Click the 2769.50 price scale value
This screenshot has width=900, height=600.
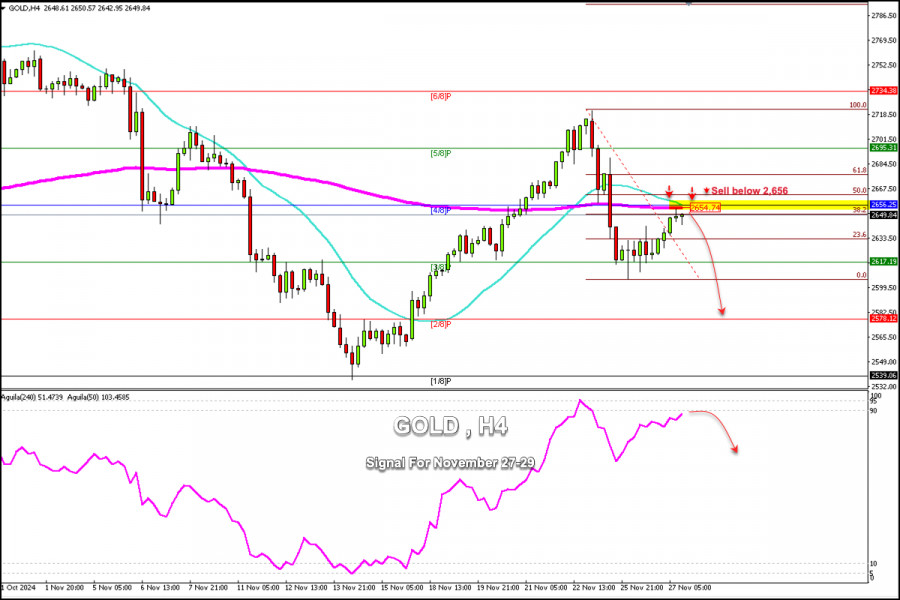point(884,40)
